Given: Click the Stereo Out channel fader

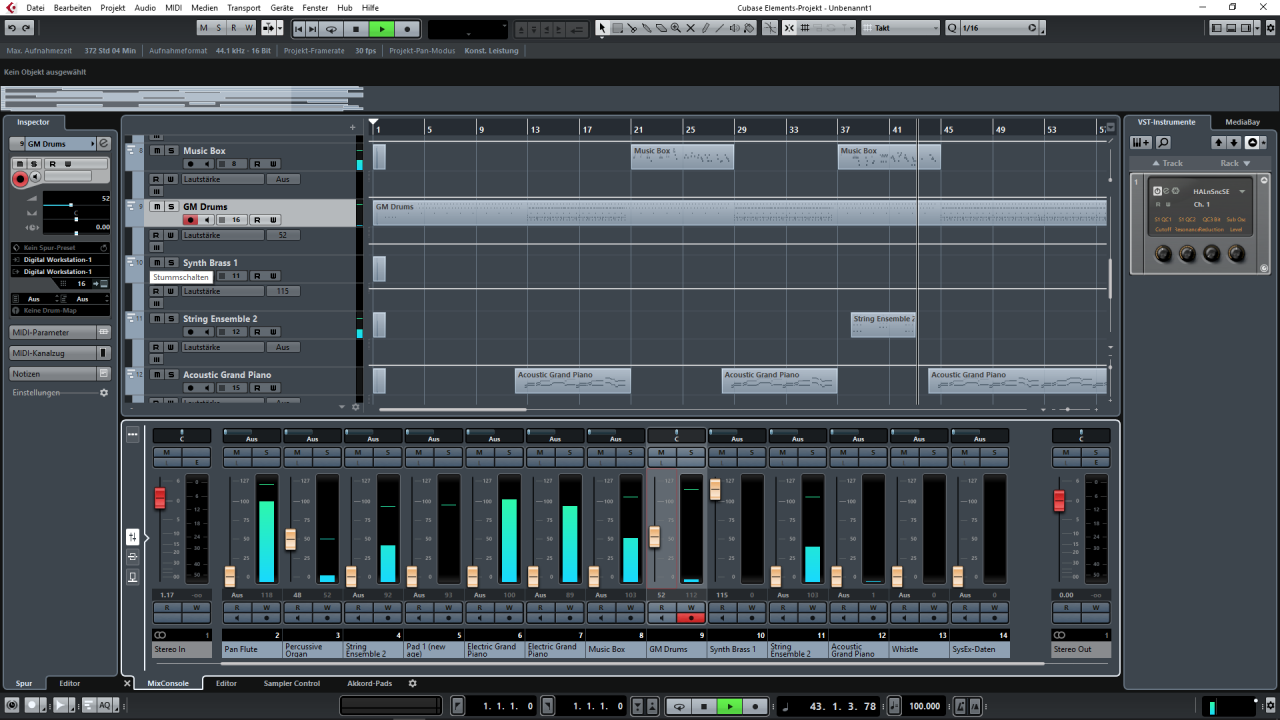Looking at the screenshot, I should tap(1059, 500).
